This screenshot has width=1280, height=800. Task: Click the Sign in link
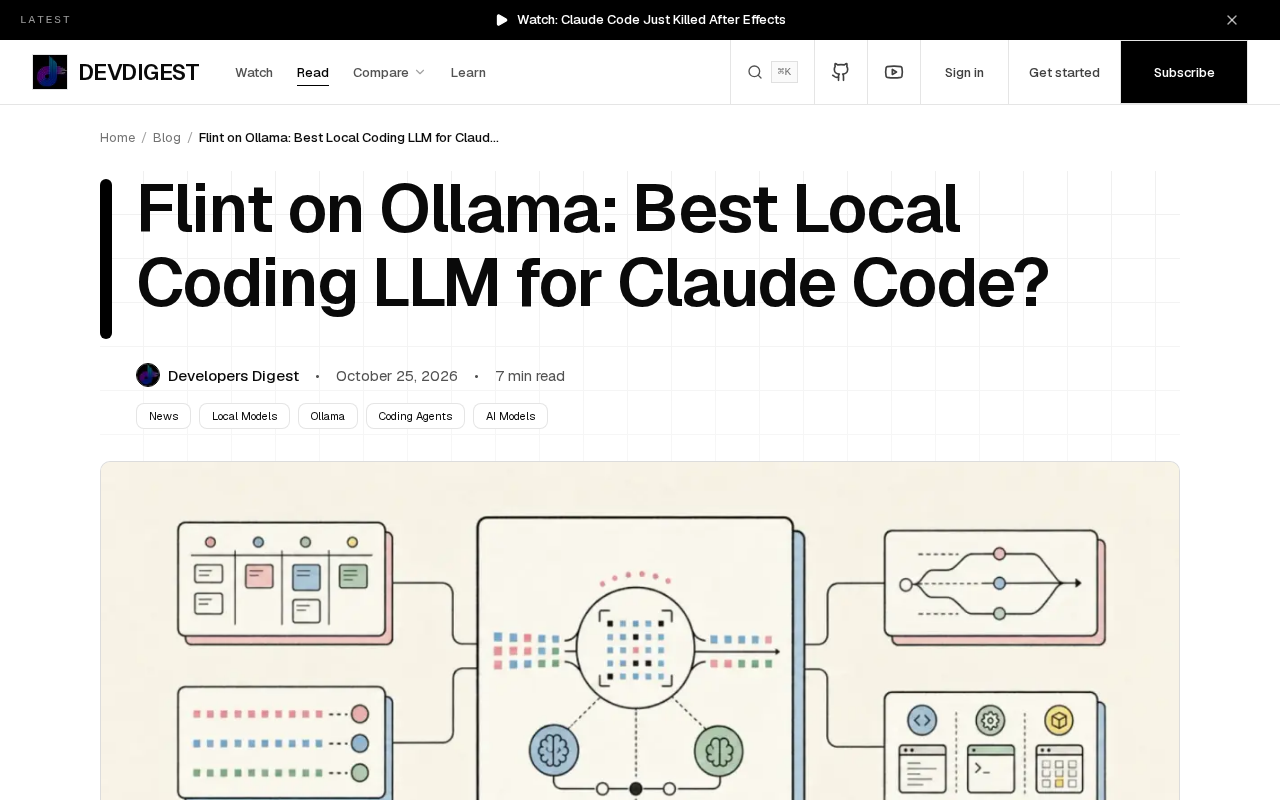pos(964,72)
